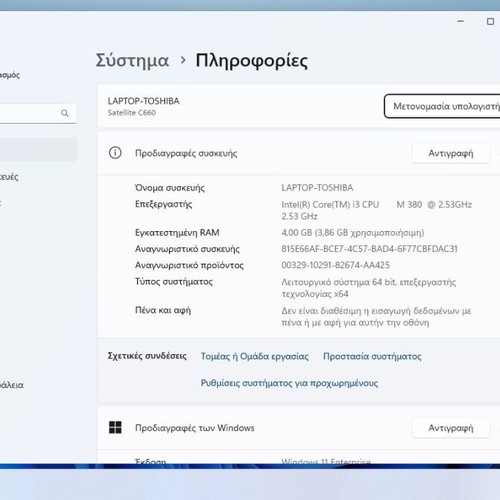Open the sidebar item ending in ευές
Screen dimensions: 500x500
coord(9,177)
